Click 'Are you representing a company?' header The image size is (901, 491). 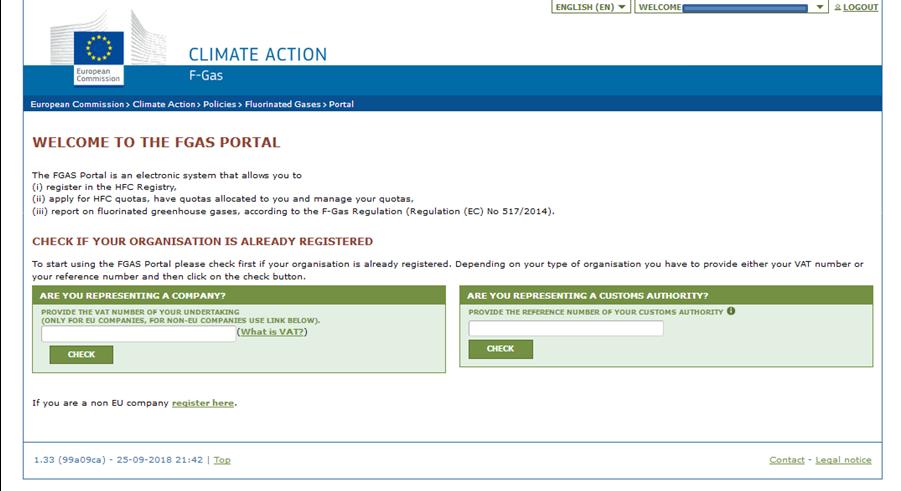[133, 296]
